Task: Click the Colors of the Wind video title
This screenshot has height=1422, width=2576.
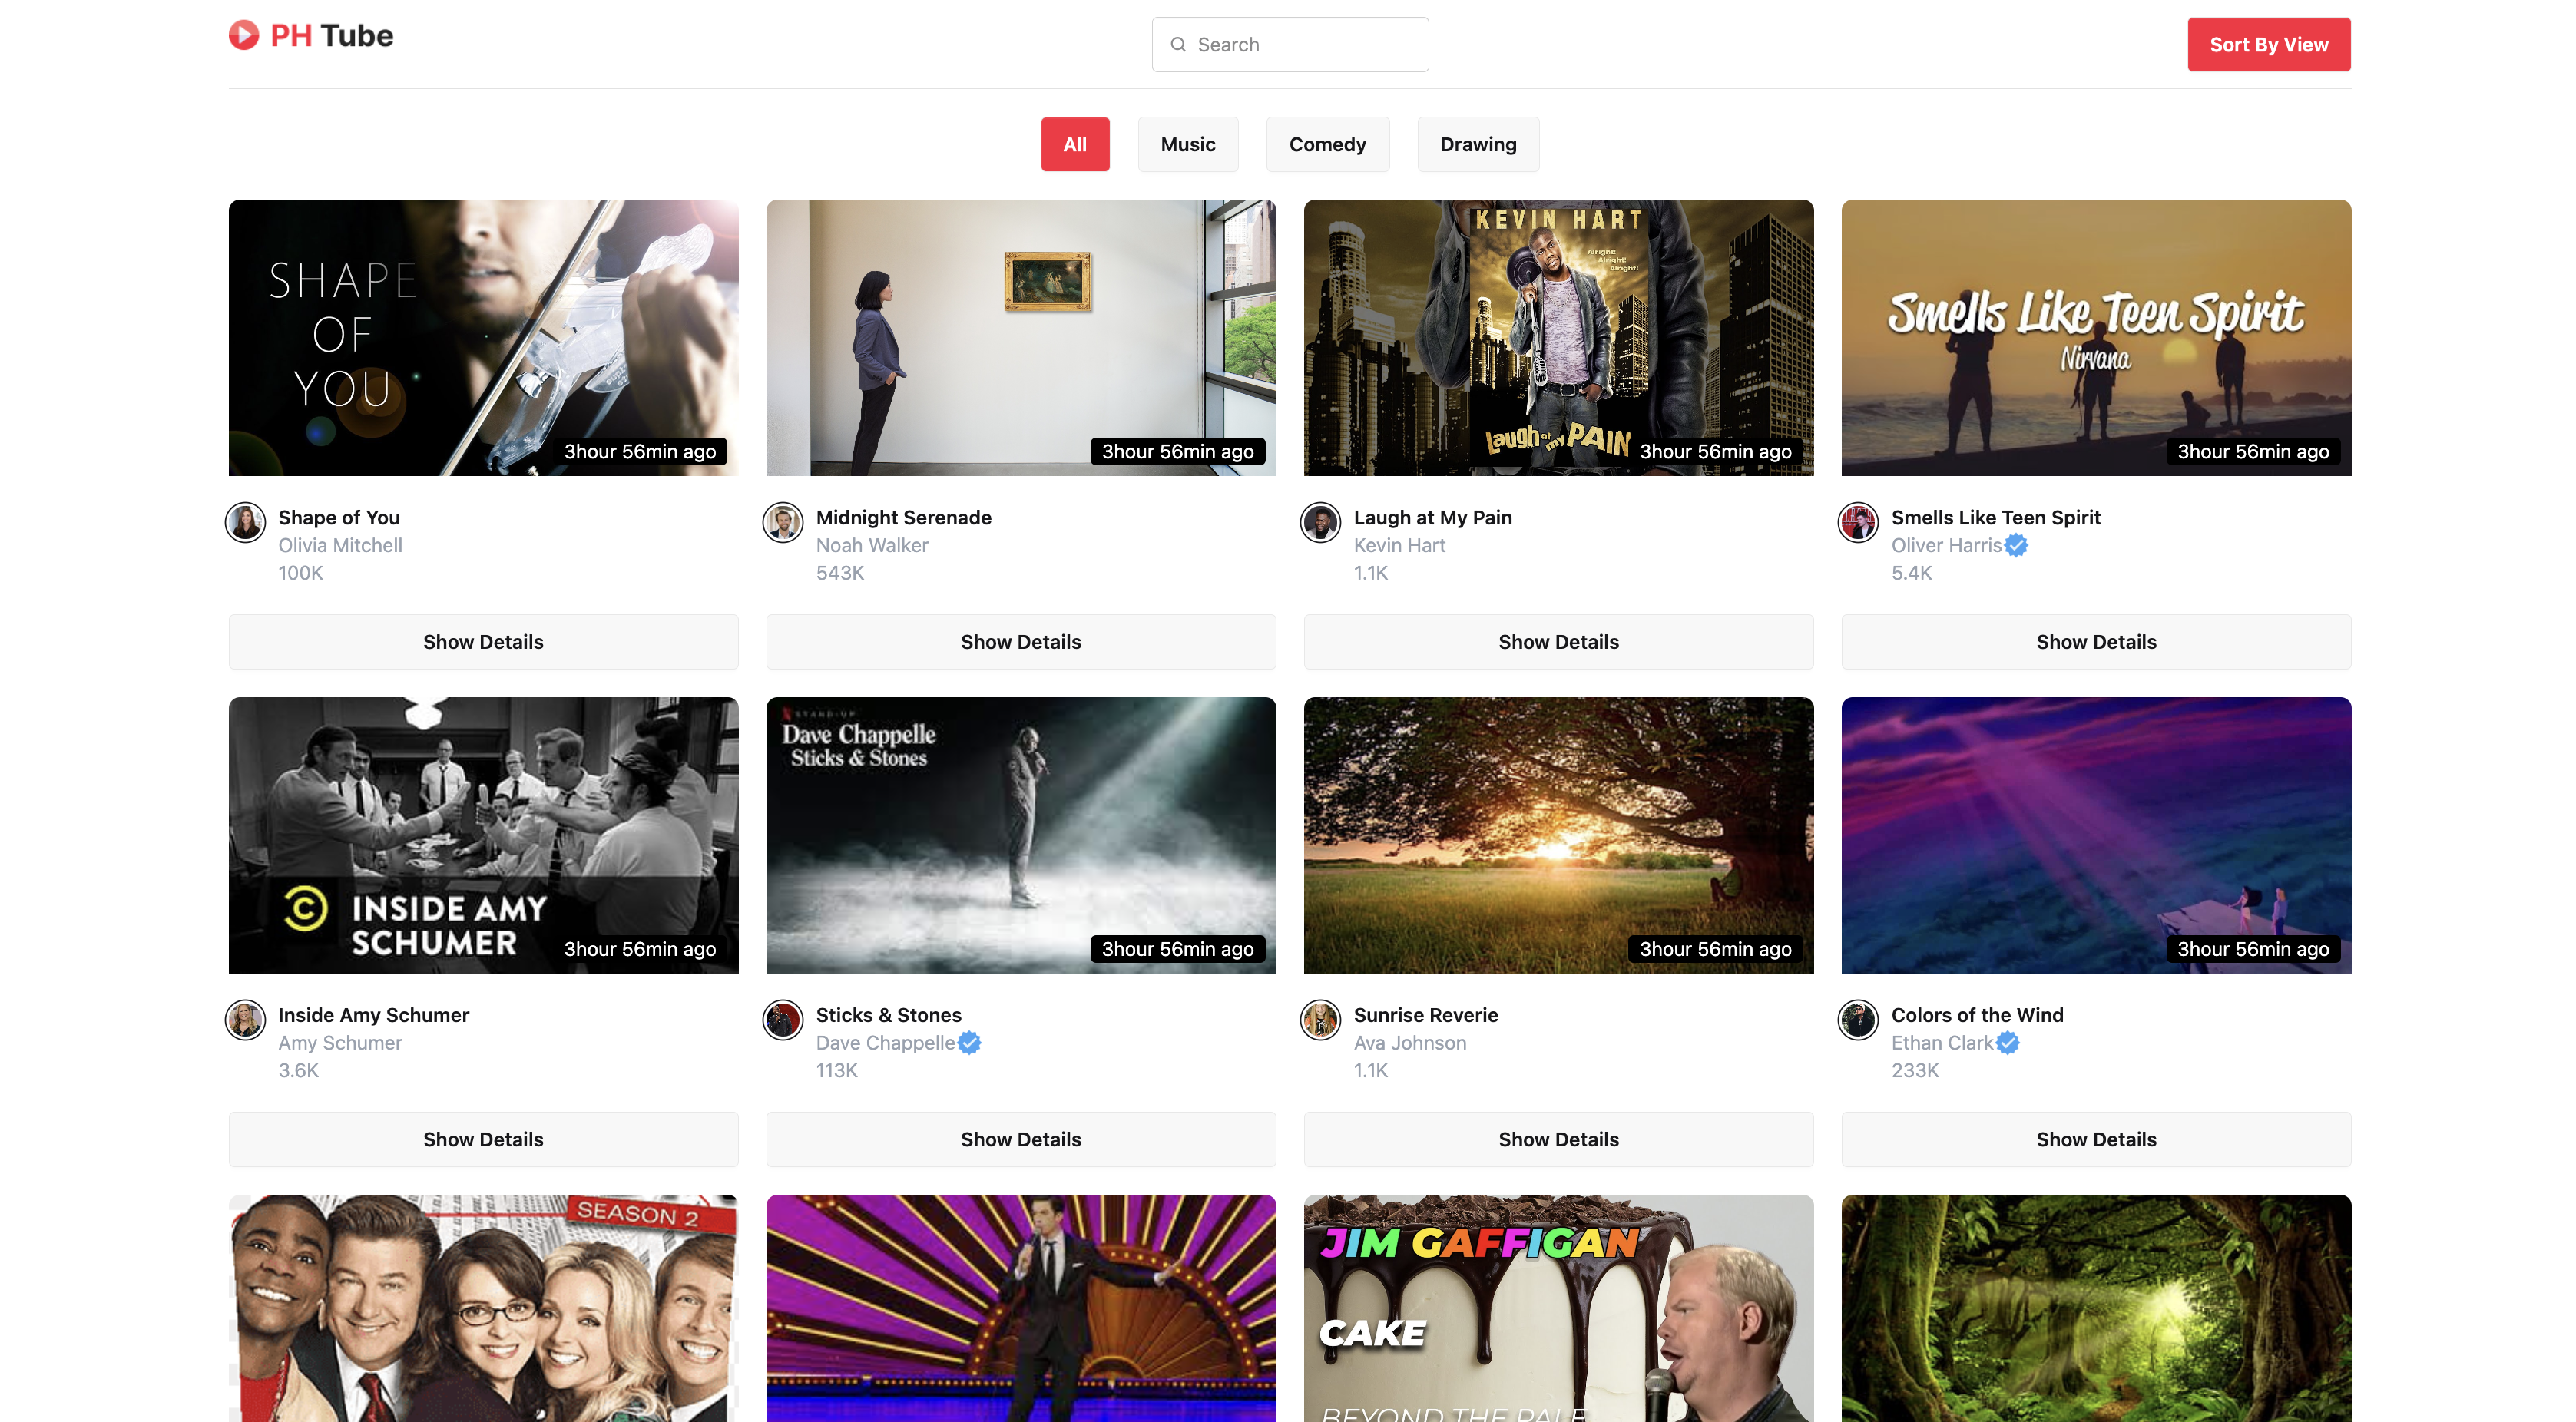Action: [x=1977, y=1015]
